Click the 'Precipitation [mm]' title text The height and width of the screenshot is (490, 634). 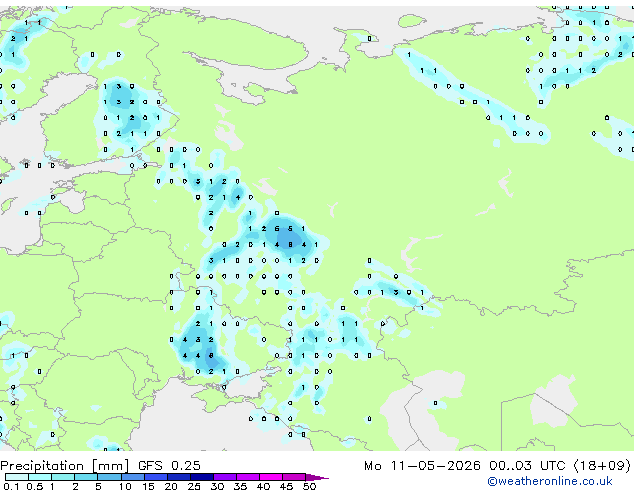[x=65, y=466]
